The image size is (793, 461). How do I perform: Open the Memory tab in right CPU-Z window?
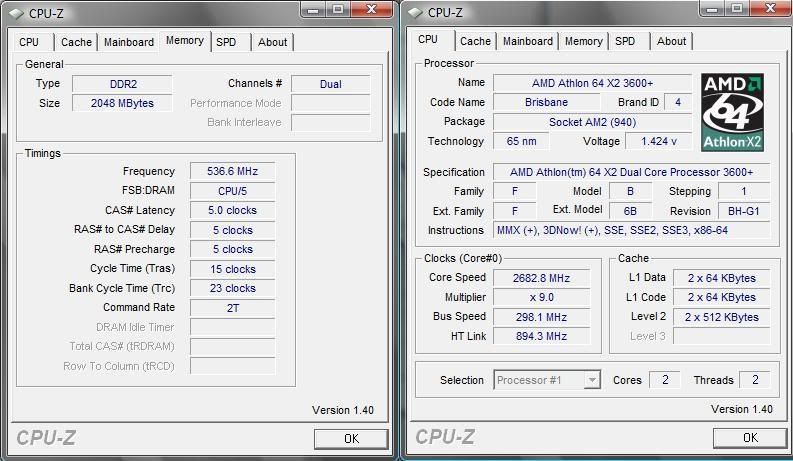[584, 41]
